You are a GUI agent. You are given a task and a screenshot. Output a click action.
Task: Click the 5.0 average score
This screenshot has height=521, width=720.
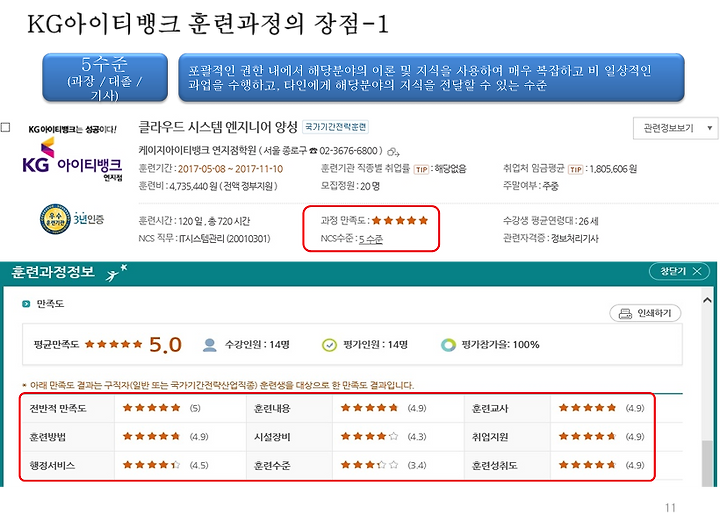165,345
